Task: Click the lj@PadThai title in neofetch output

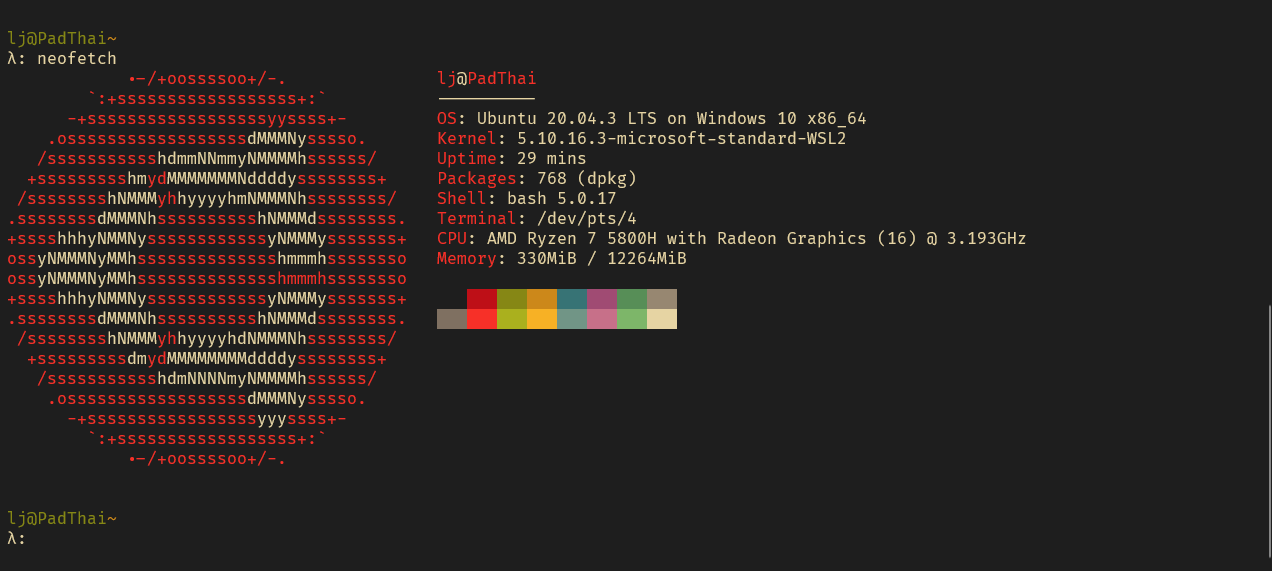Action: [x=487, y=79]
